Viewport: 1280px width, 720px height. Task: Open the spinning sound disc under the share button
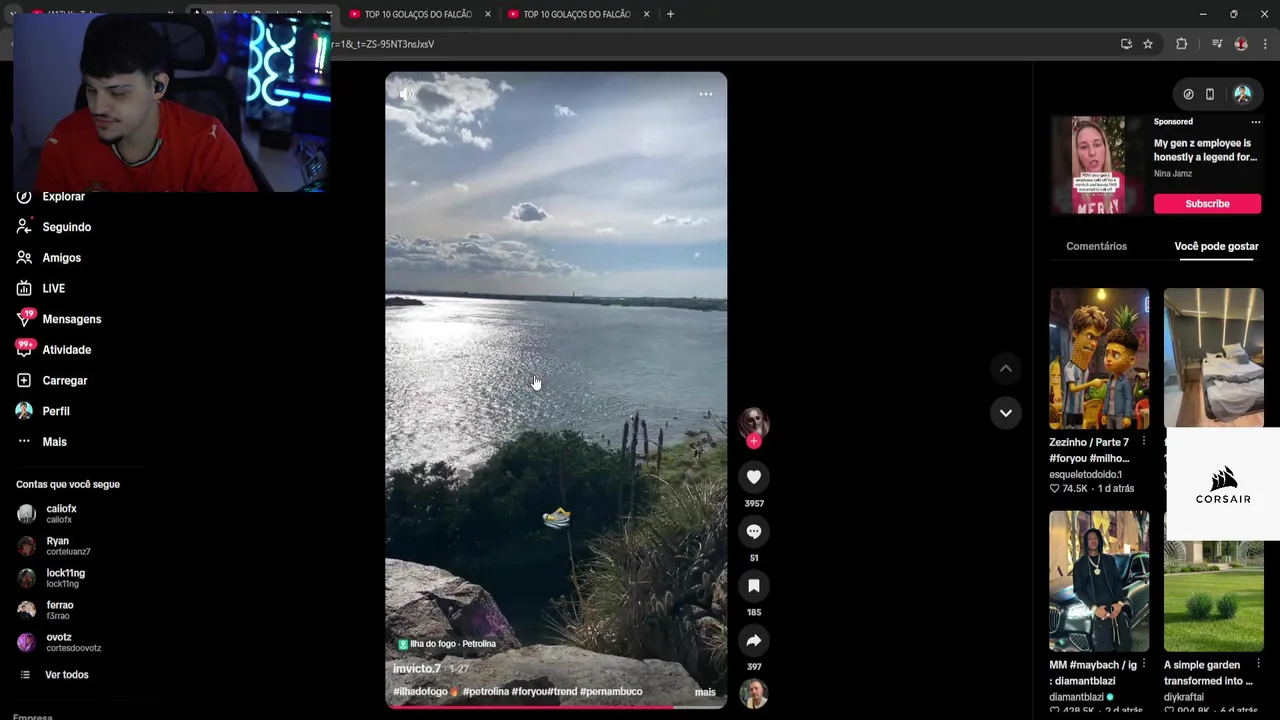tap(754, 693)
